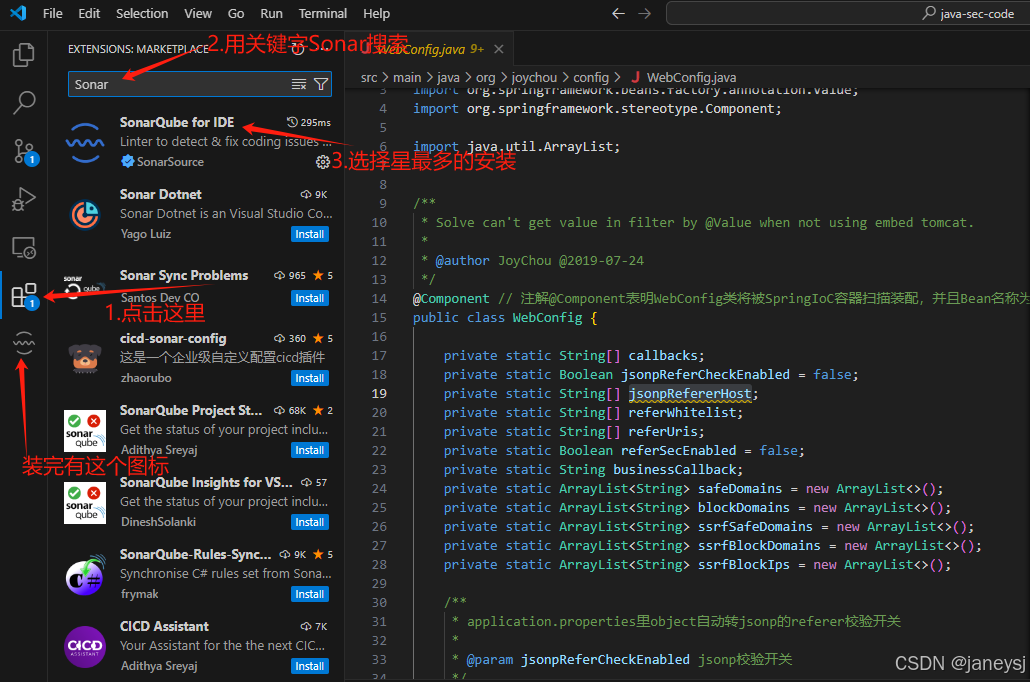The width and height of the screenshot is (1030, 682).
Task: Click the callbacks field on line 17
Action: click(x=663, y=355)
